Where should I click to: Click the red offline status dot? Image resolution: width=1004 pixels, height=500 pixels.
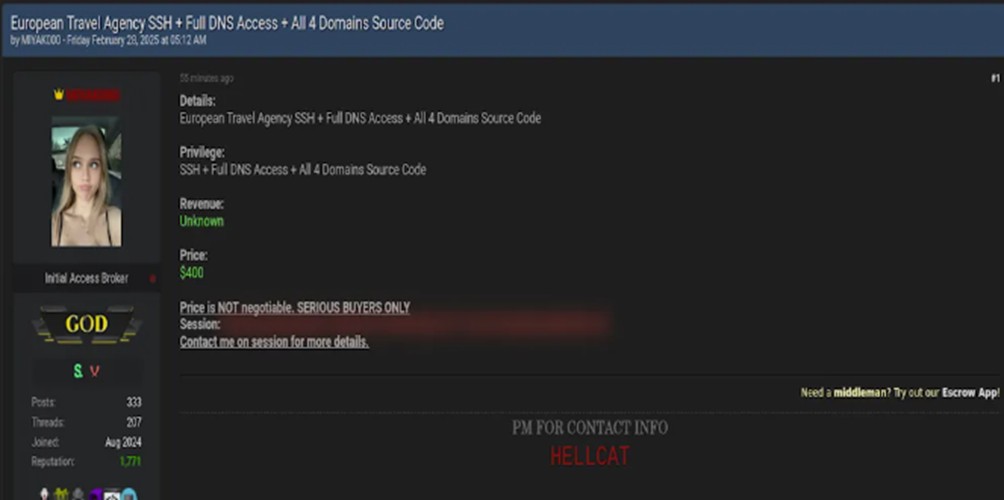coord(152,278)
